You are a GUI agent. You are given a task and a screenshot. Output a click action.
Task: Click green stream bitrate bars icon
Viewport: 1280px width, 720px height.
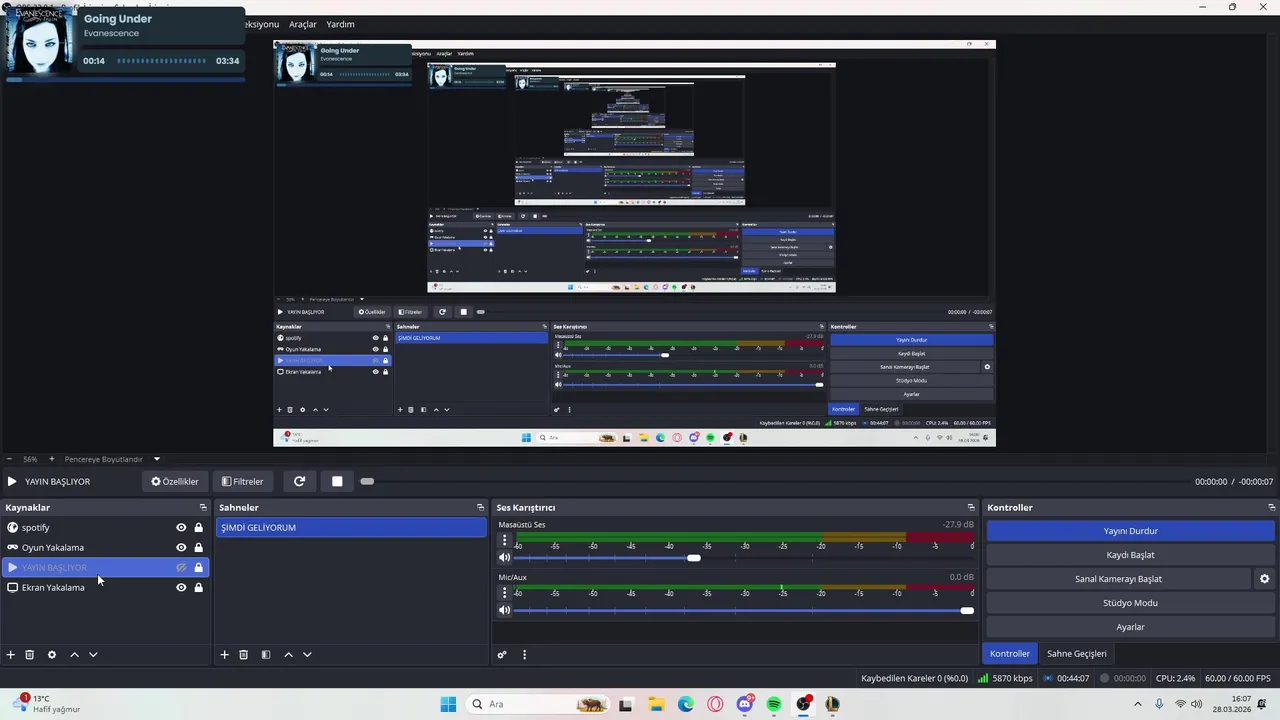pyautogui.click(x=984, y=678)
